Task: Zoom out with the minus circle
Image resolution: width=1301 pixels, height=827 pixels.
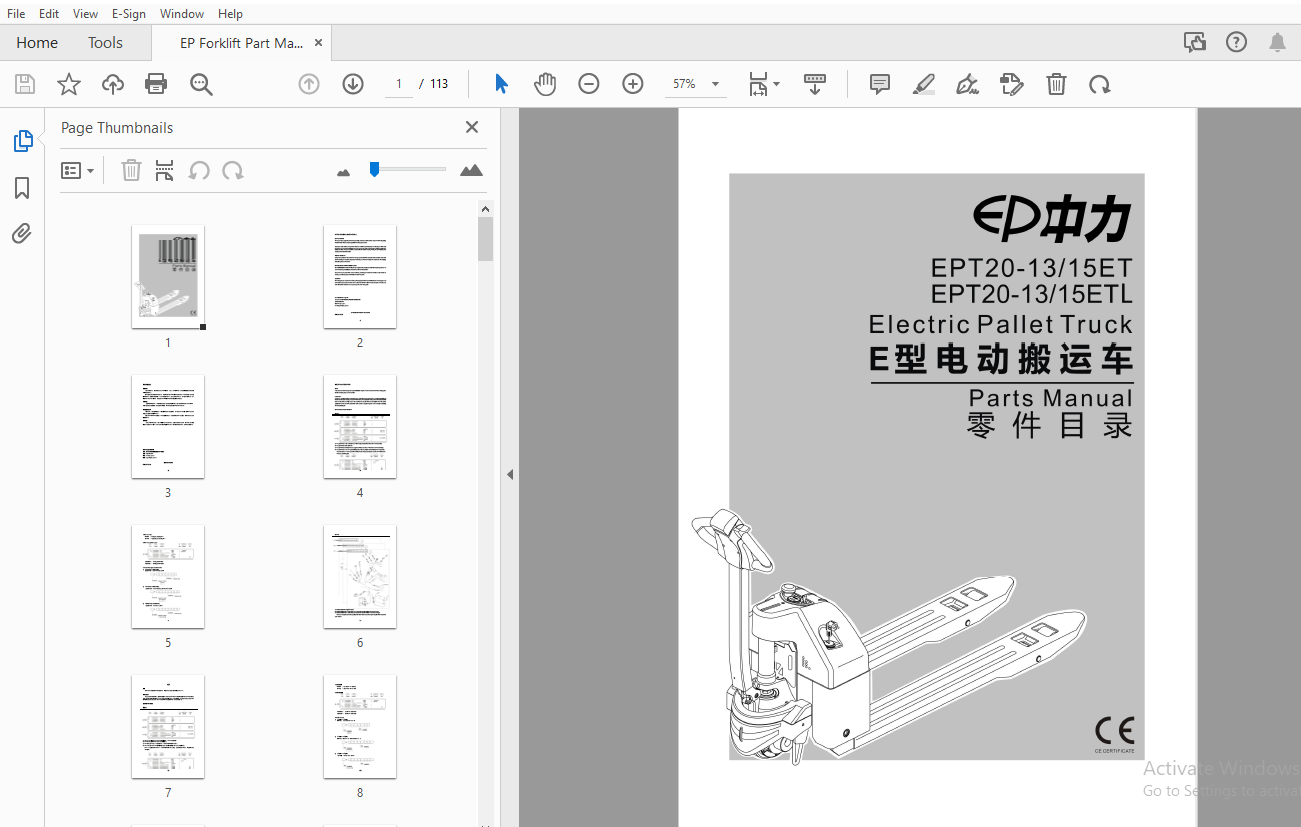Action: tap(589, 84)
